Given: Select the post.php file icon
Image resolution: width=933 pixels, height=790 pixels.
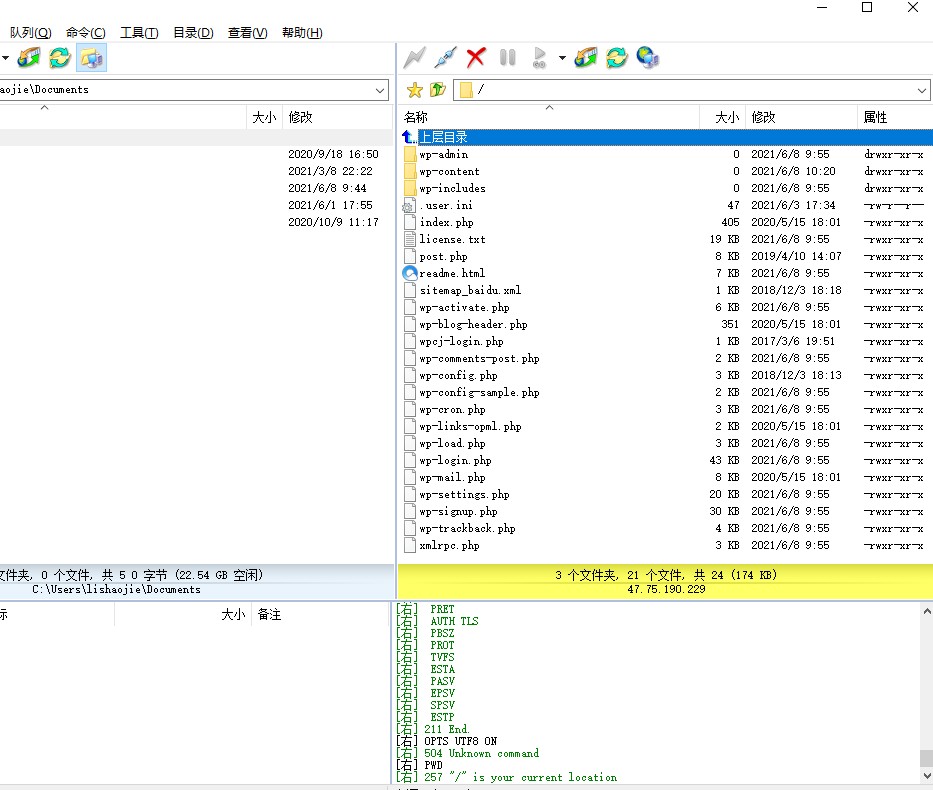Looking at the screenshot, I should click(409, 256).
